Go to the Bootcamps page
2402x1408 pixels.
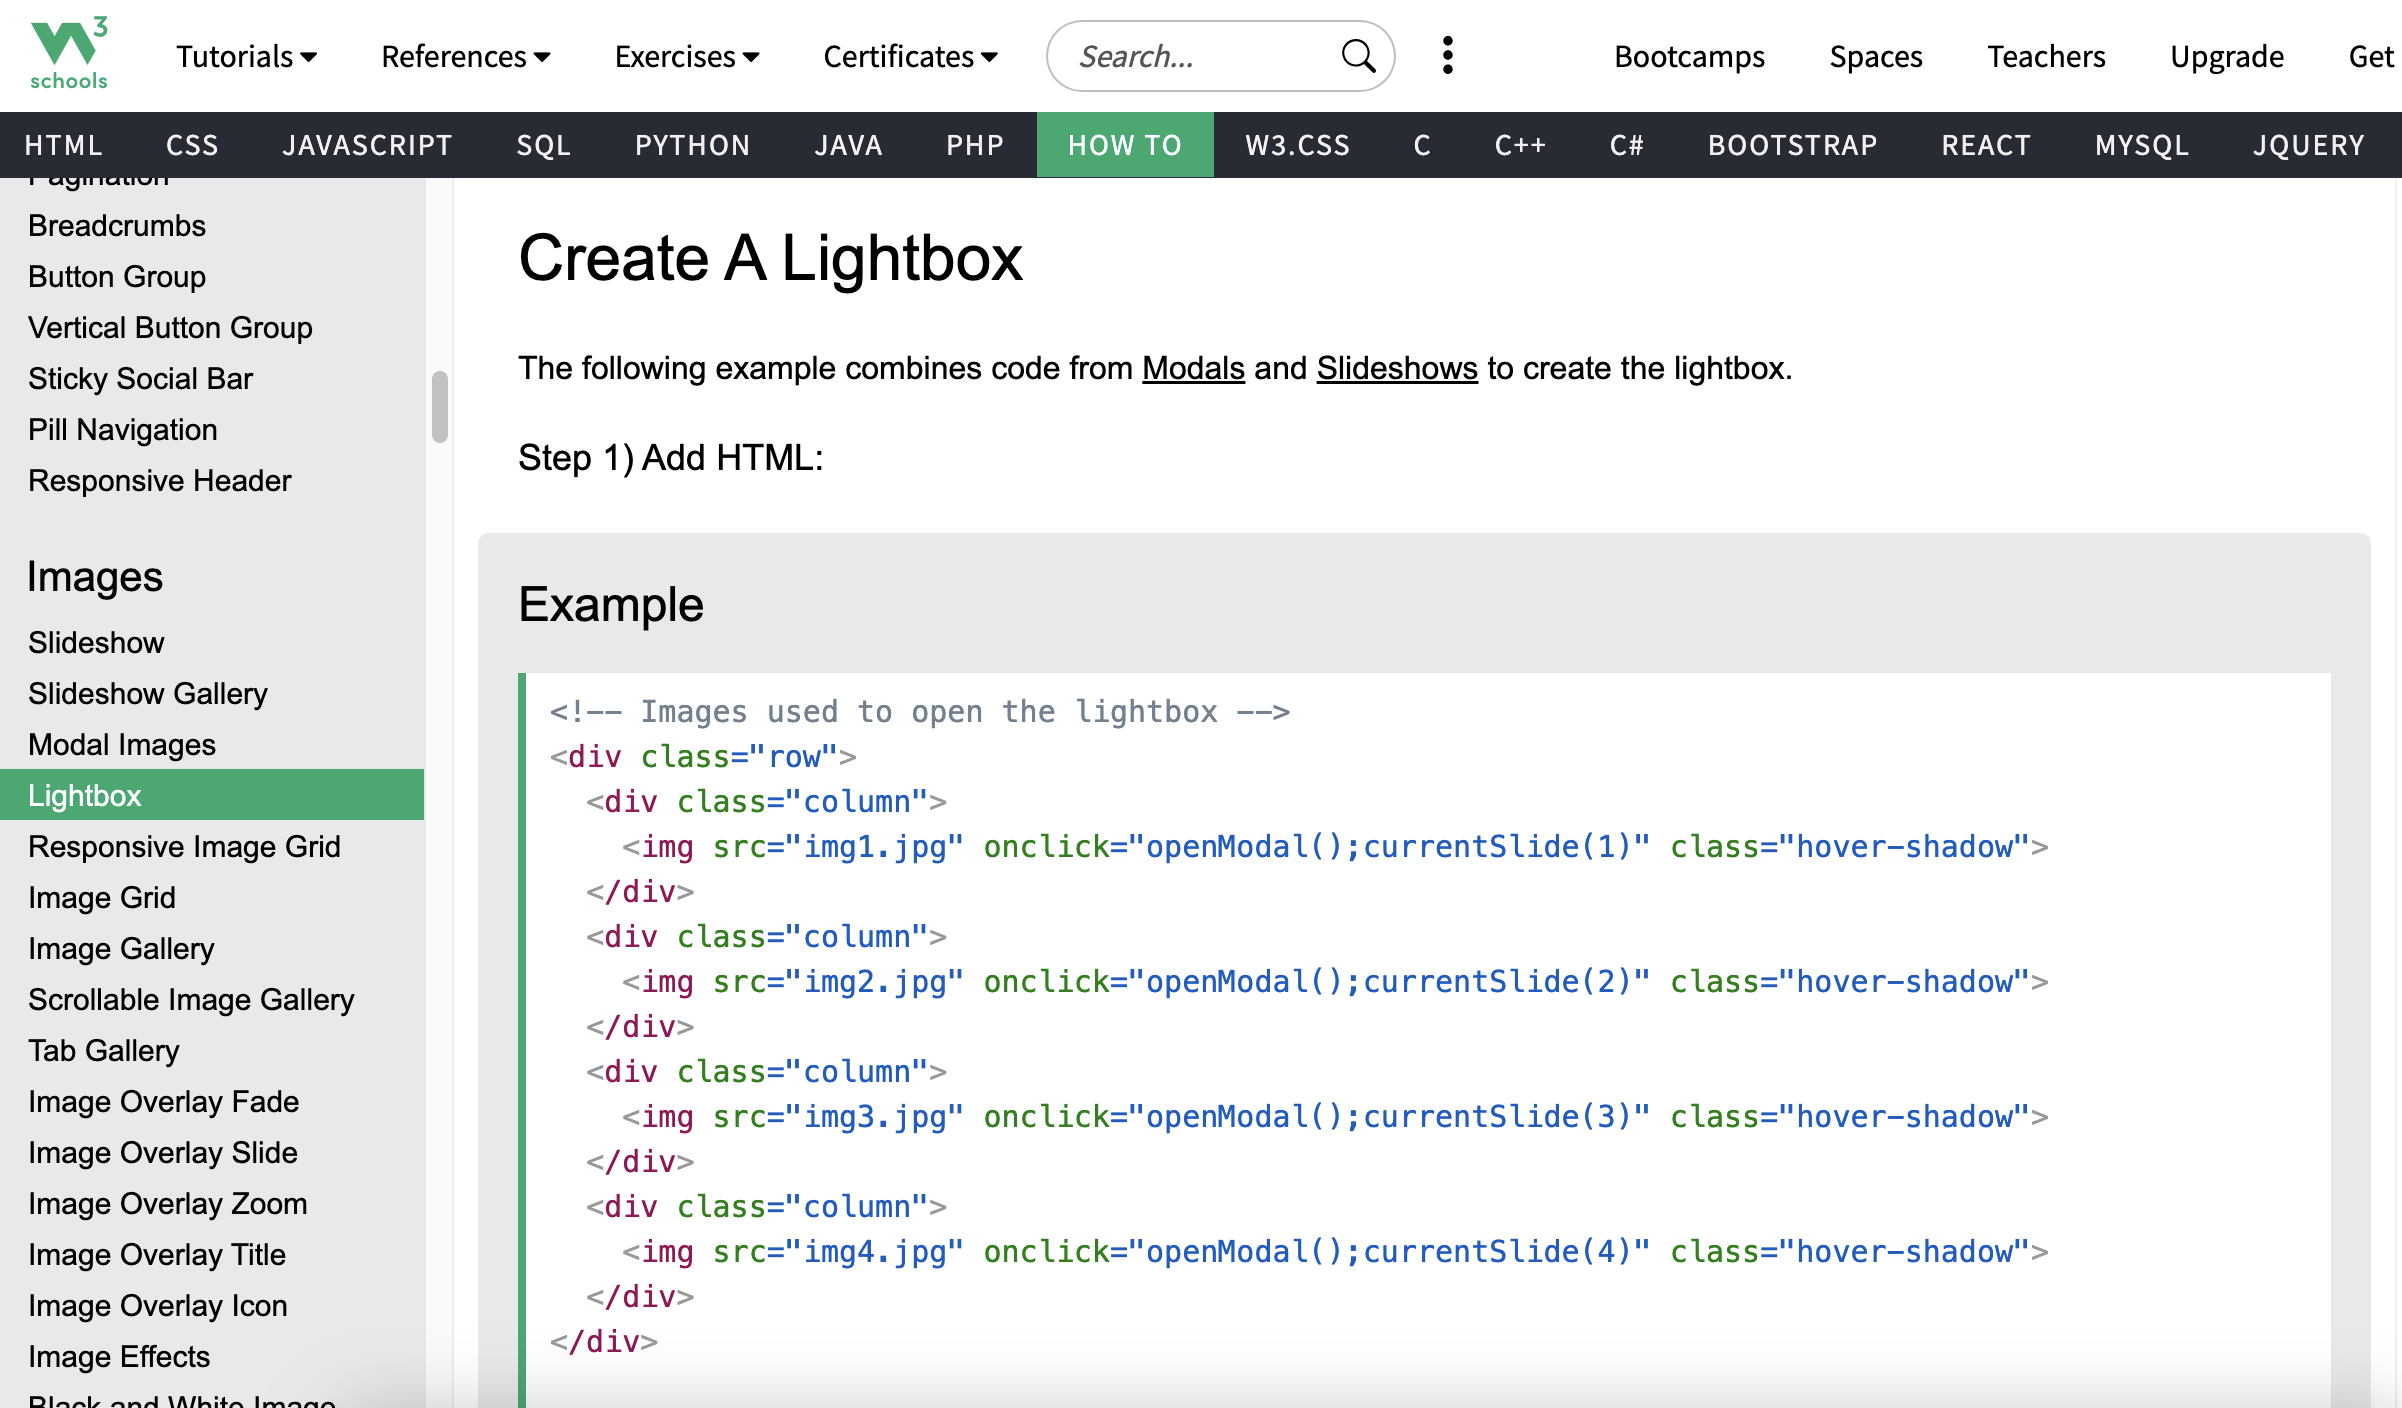1688,57
